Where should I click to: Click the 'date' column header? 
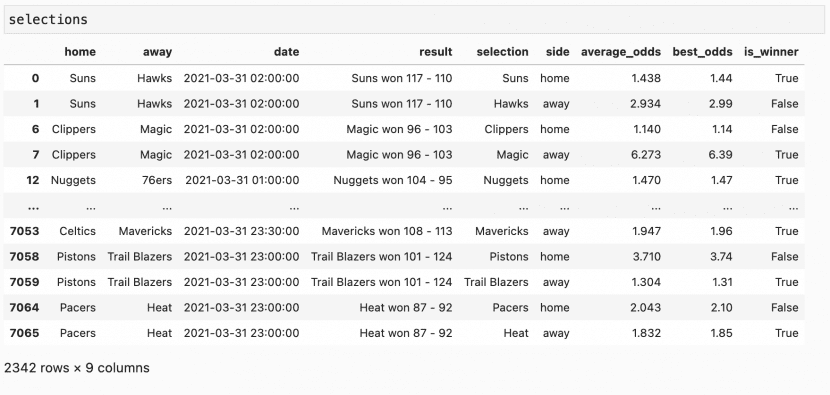coord(286,52)
